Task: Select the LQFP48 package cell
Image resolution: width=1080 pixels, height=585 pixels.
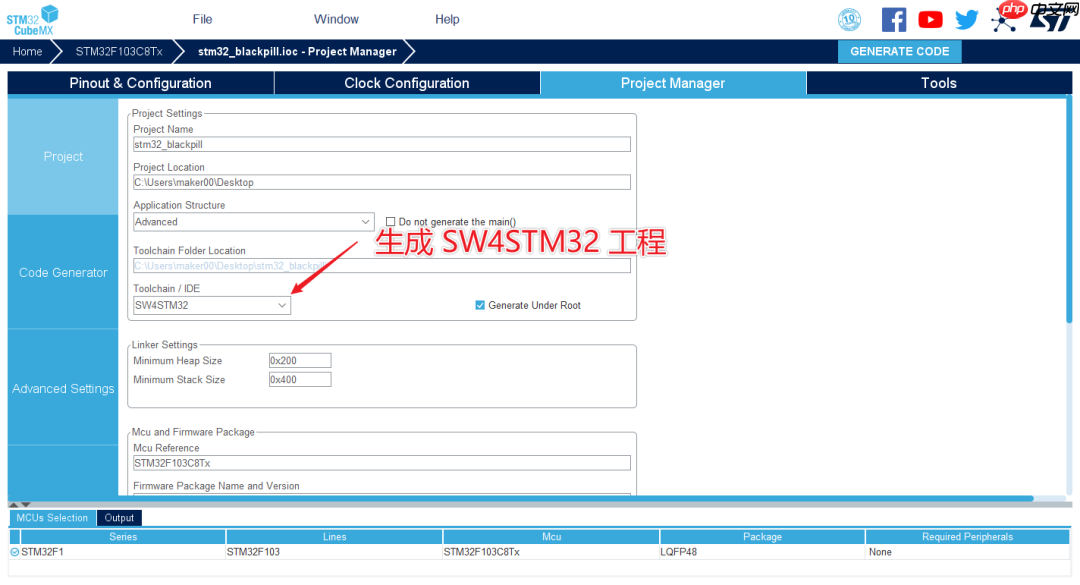Action: tap(762, 552)
